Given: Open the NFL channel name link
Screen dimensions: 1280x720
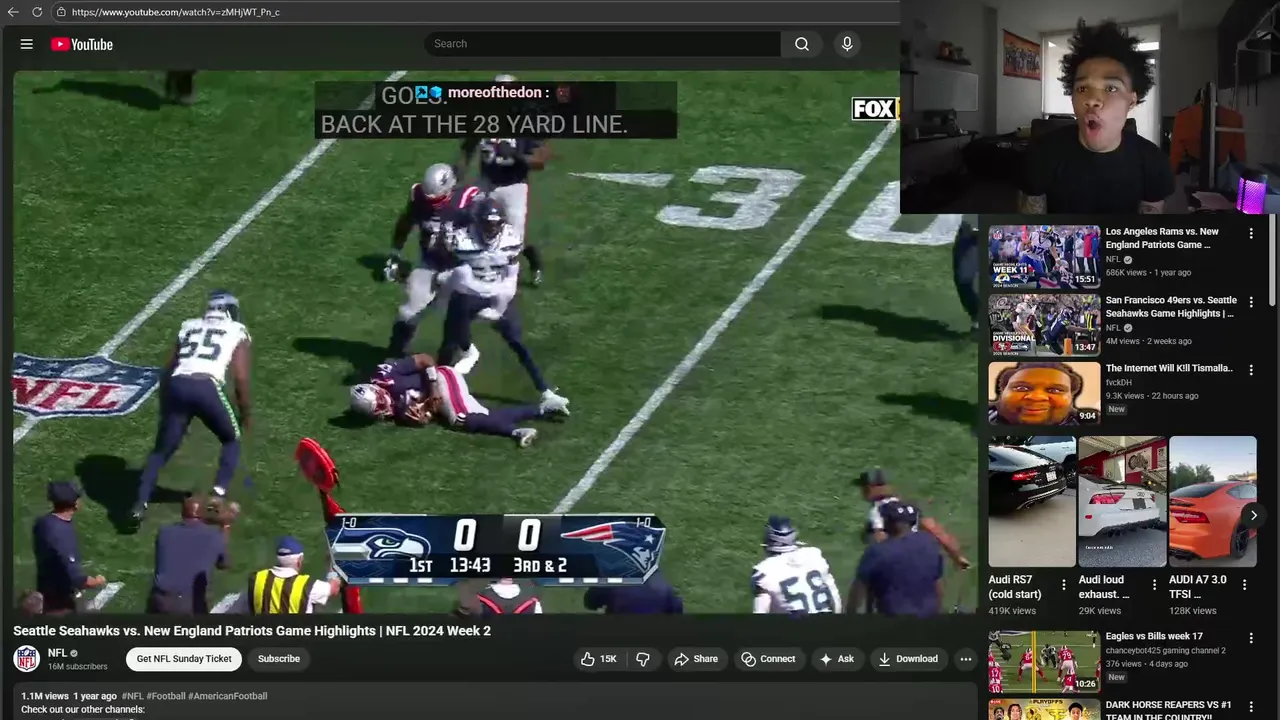Looking at the screenshot, I should 57,653.
